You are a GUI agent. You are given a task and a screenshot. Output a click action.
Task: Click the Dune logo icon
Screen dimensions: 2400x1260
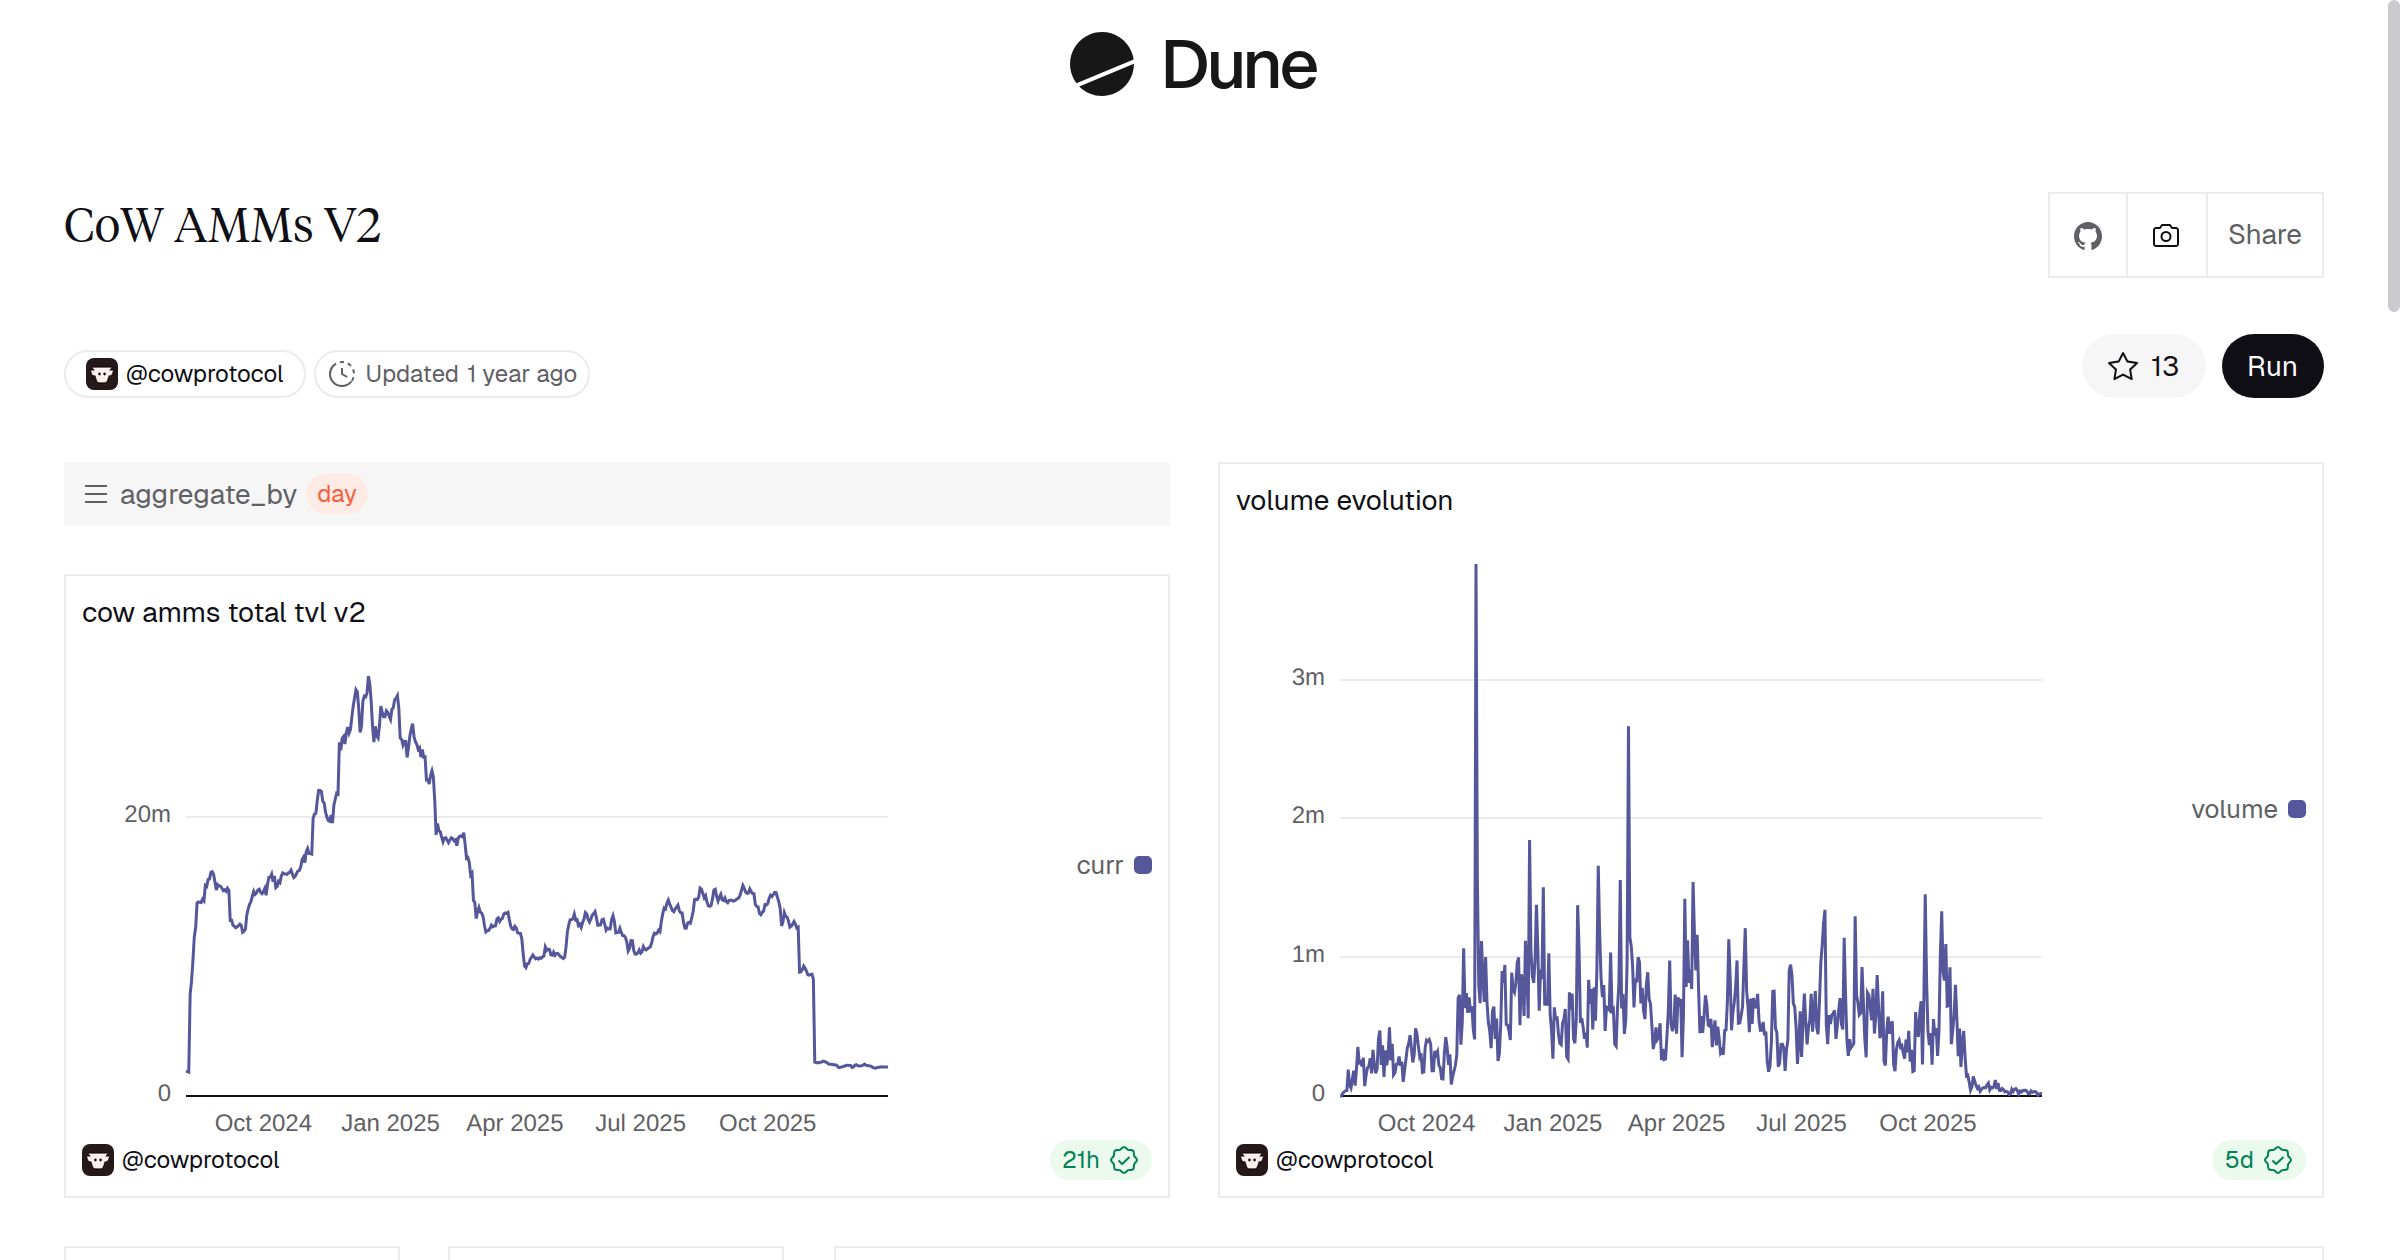(x=1101, y=65)
